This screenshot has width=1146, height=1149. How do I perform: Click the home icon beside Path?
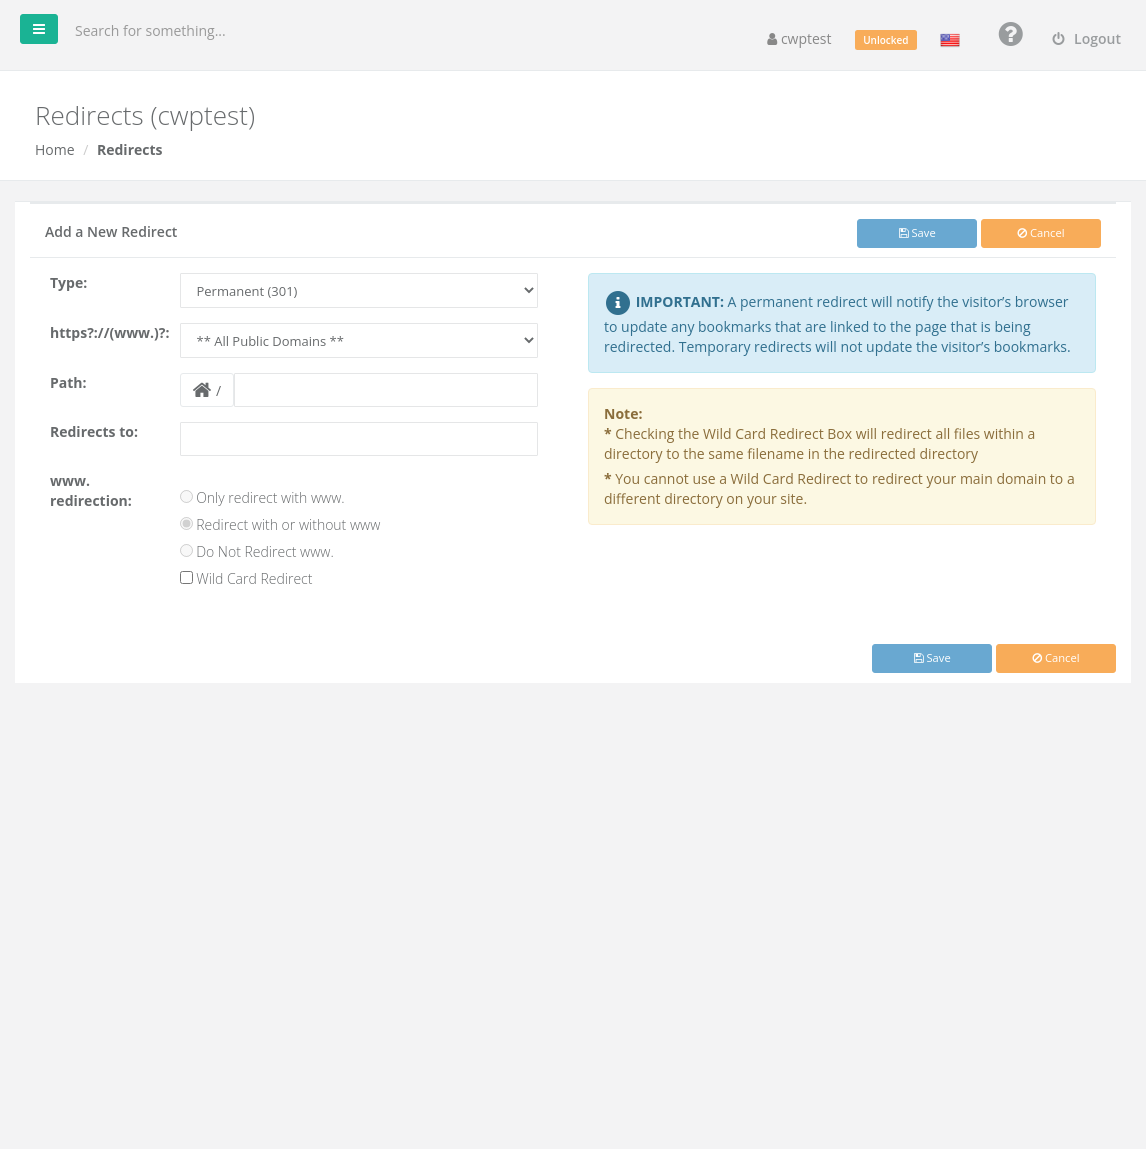pyautogui.click(x=202, y=390)
